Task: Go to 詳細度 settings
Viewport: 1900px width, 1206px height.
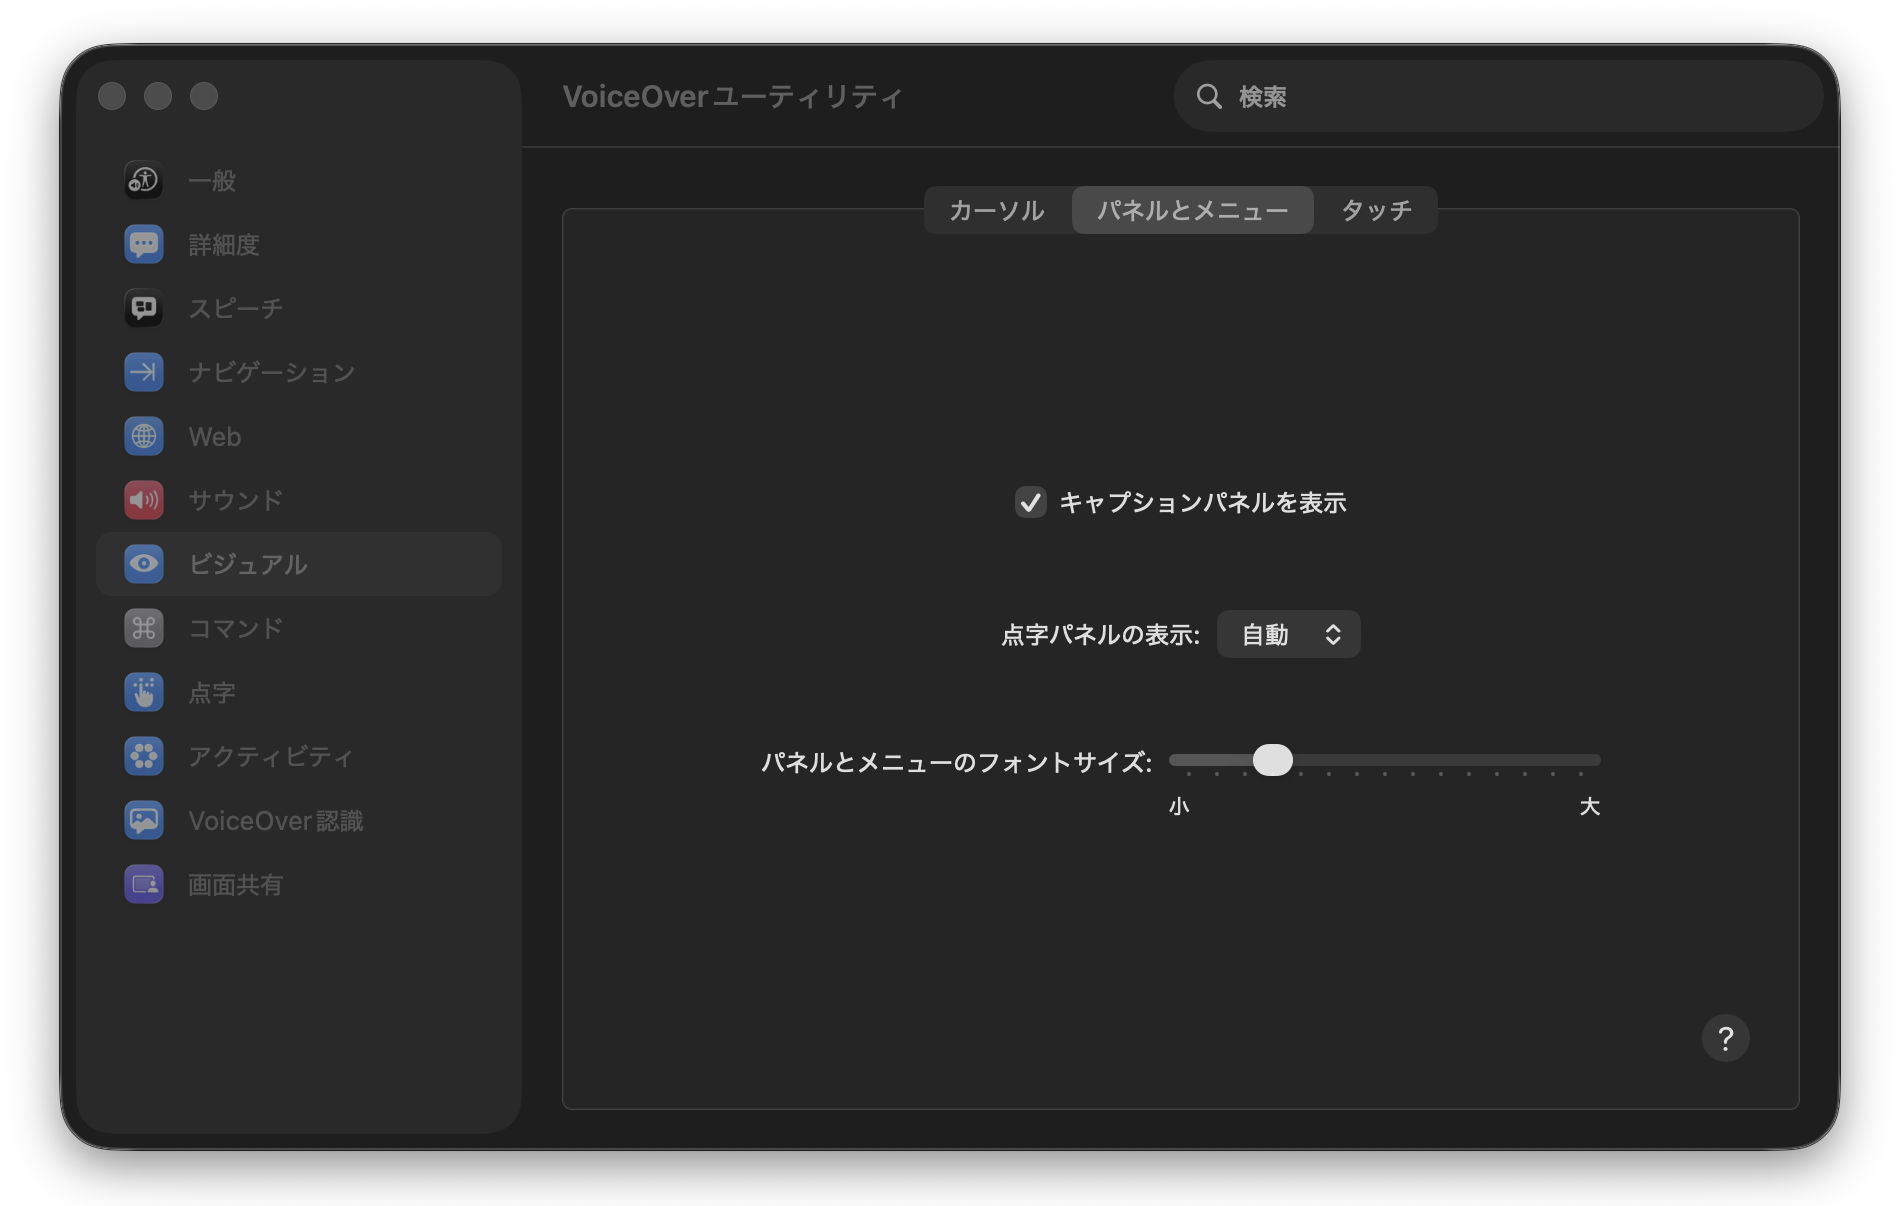Action: [224, 244]
